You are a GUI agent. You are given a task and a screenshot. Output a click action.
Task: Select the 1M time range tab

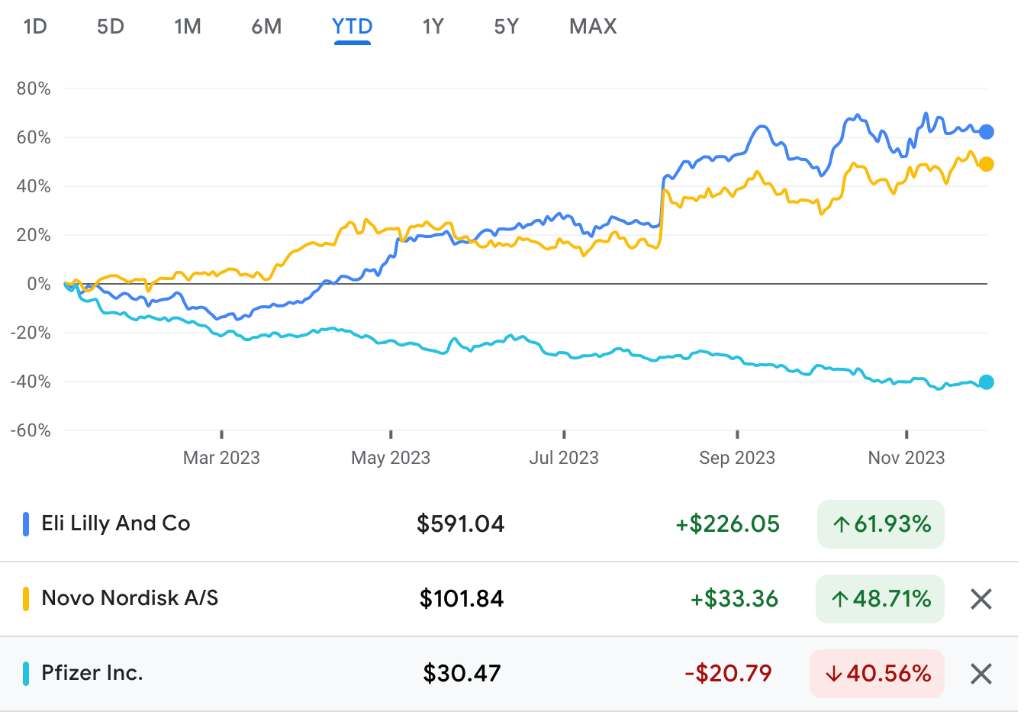(x=187, y=27)
